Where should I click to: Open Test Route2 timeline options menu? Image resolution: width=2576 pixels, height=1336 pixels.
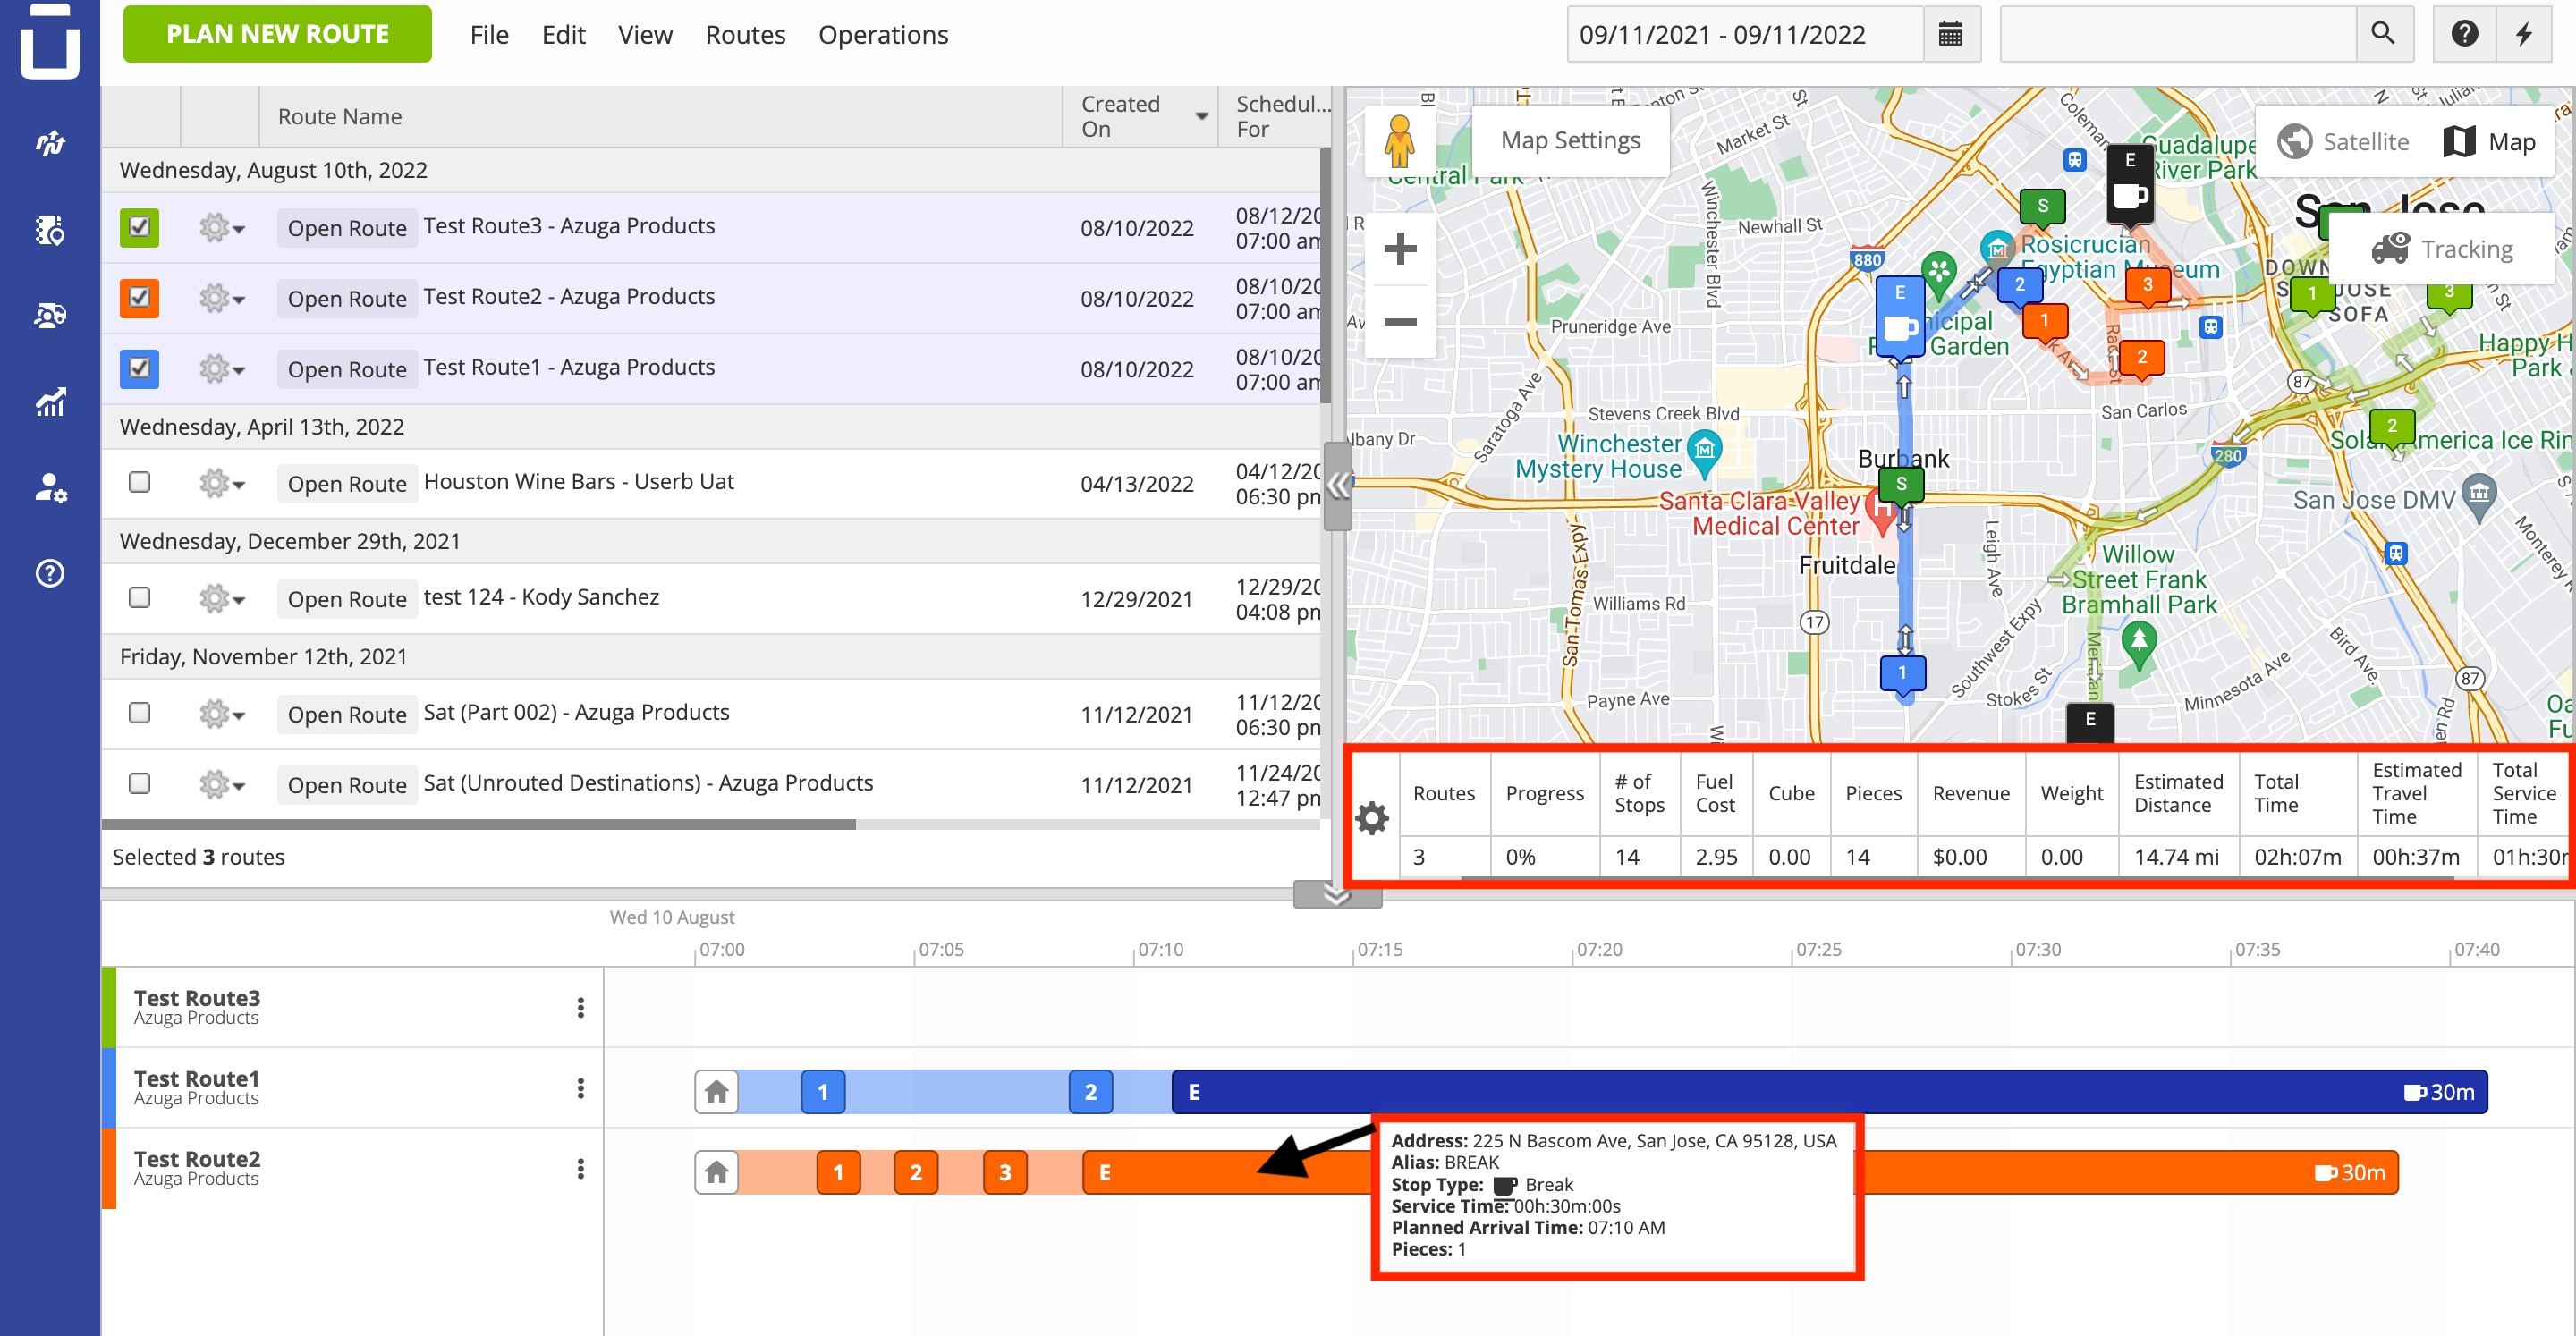[x=580, y=1169]
